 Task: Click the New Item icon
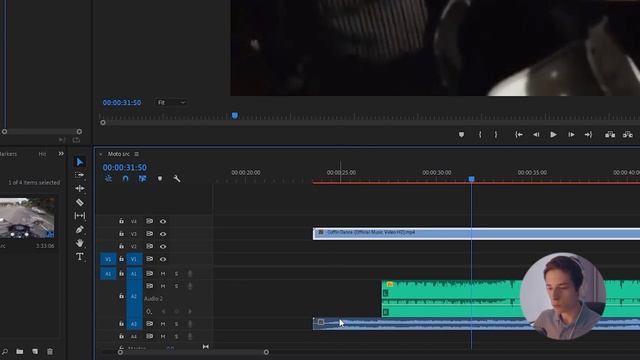click(35, 351)
